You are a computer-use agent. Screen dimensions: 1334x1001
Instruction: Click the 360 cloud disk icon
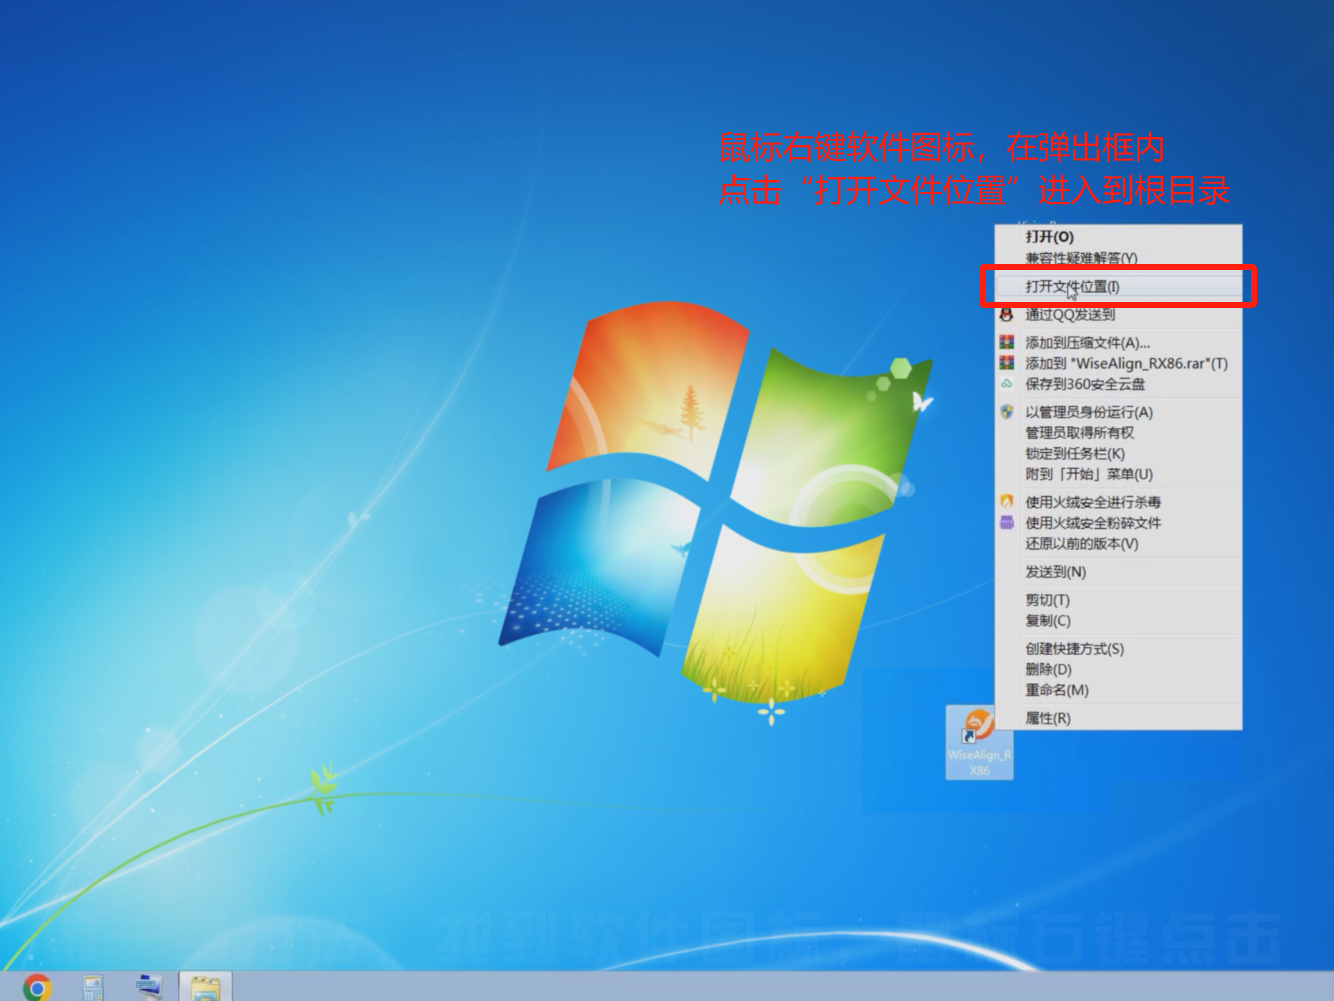1007,384
